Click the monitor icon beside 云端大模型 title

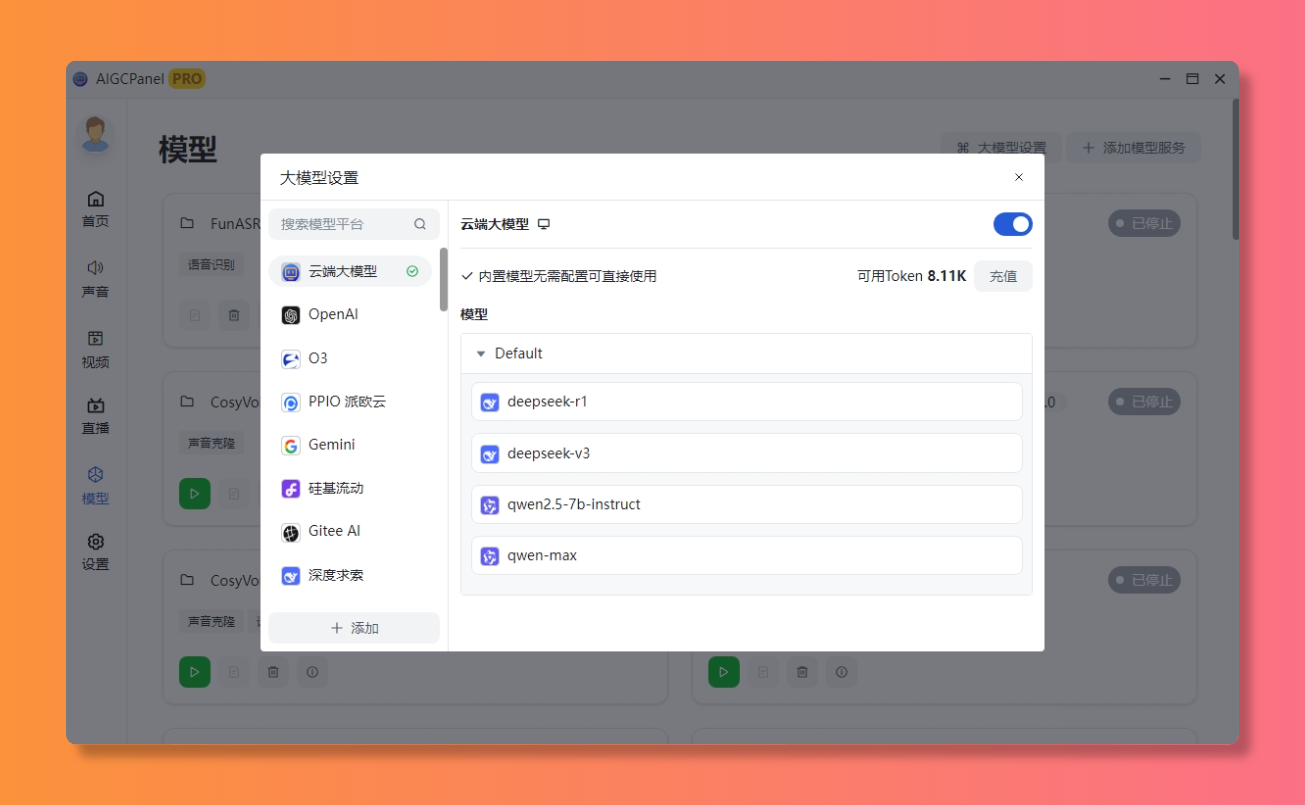pos(544,225)
